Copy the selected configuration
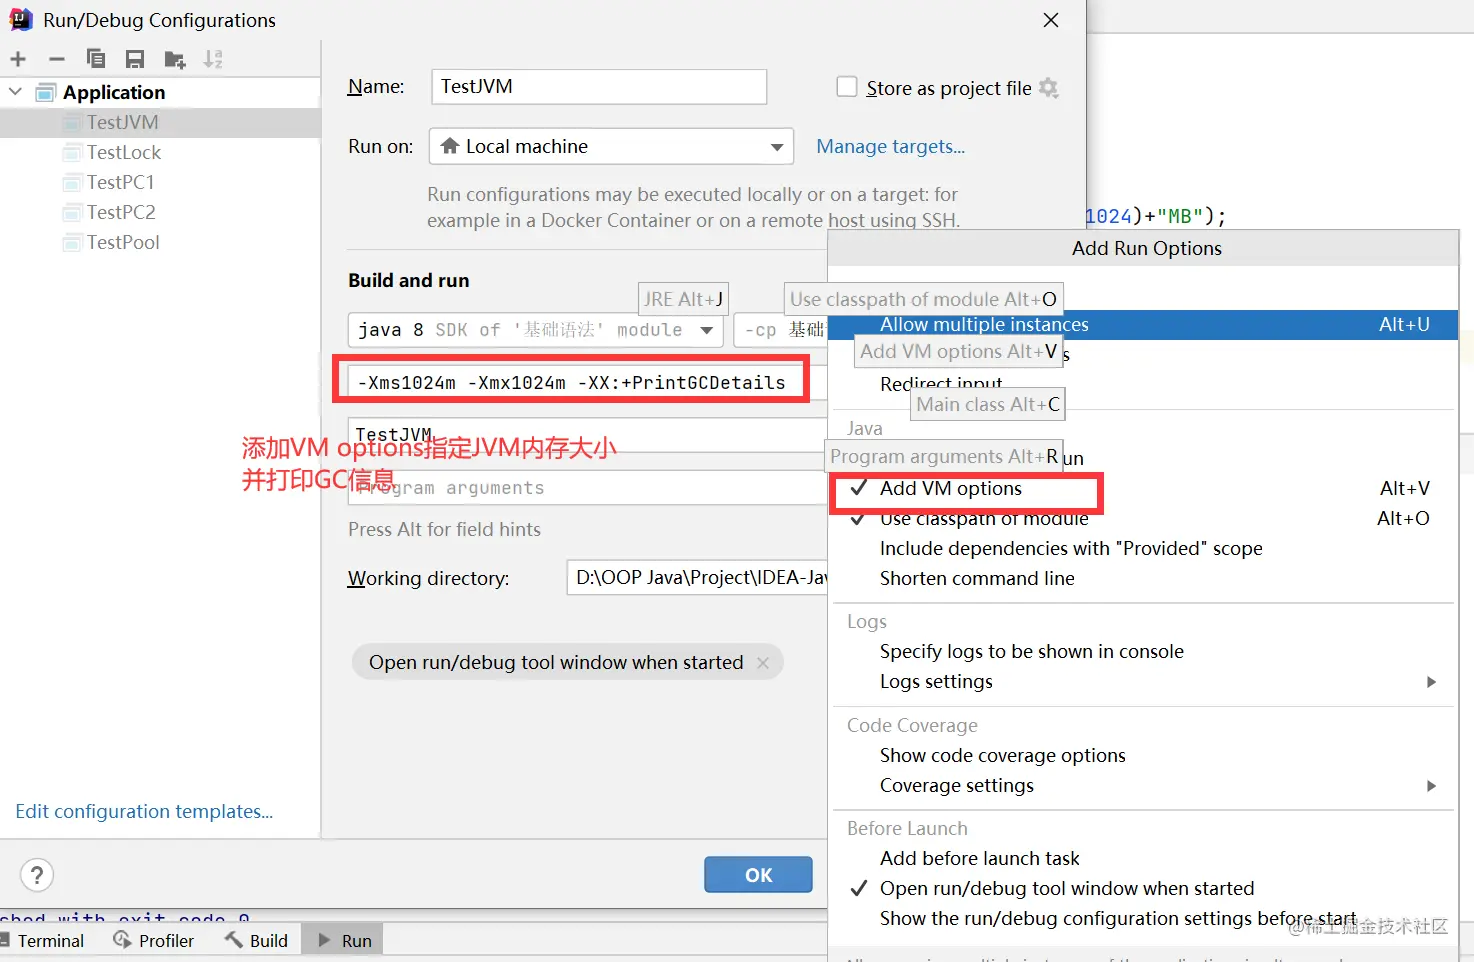Image resolution: width=1474 pixels, height=962 pixels. pyautogui.click(x=96, y=59)
